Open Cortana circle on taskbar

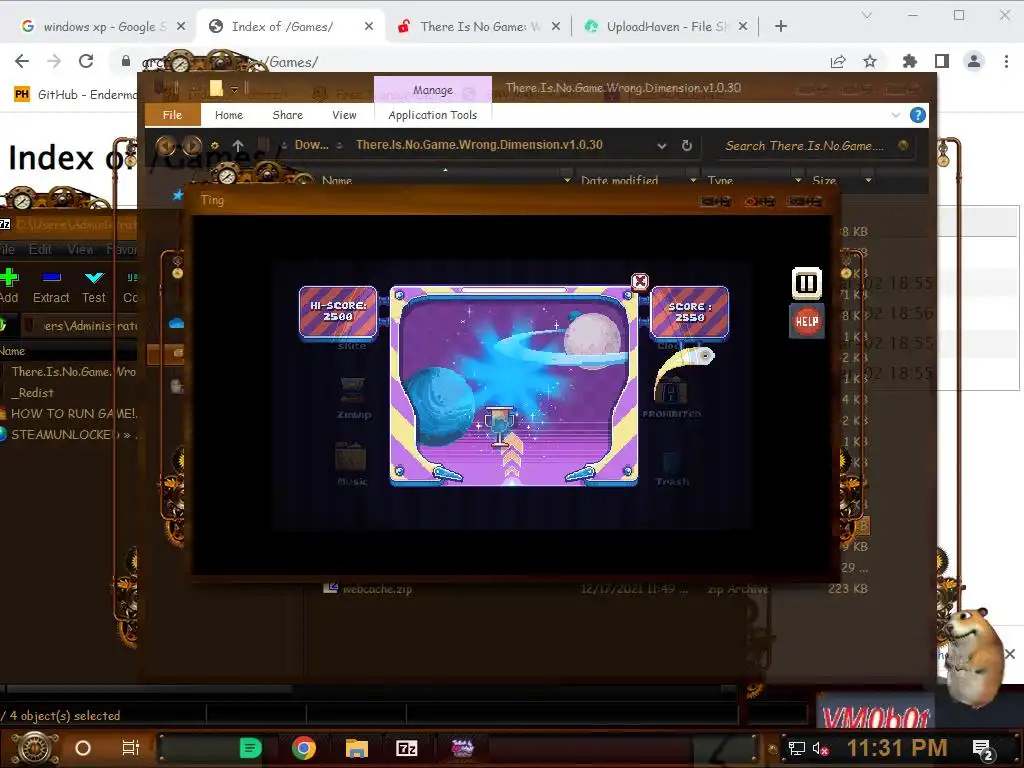click(83, 748)
